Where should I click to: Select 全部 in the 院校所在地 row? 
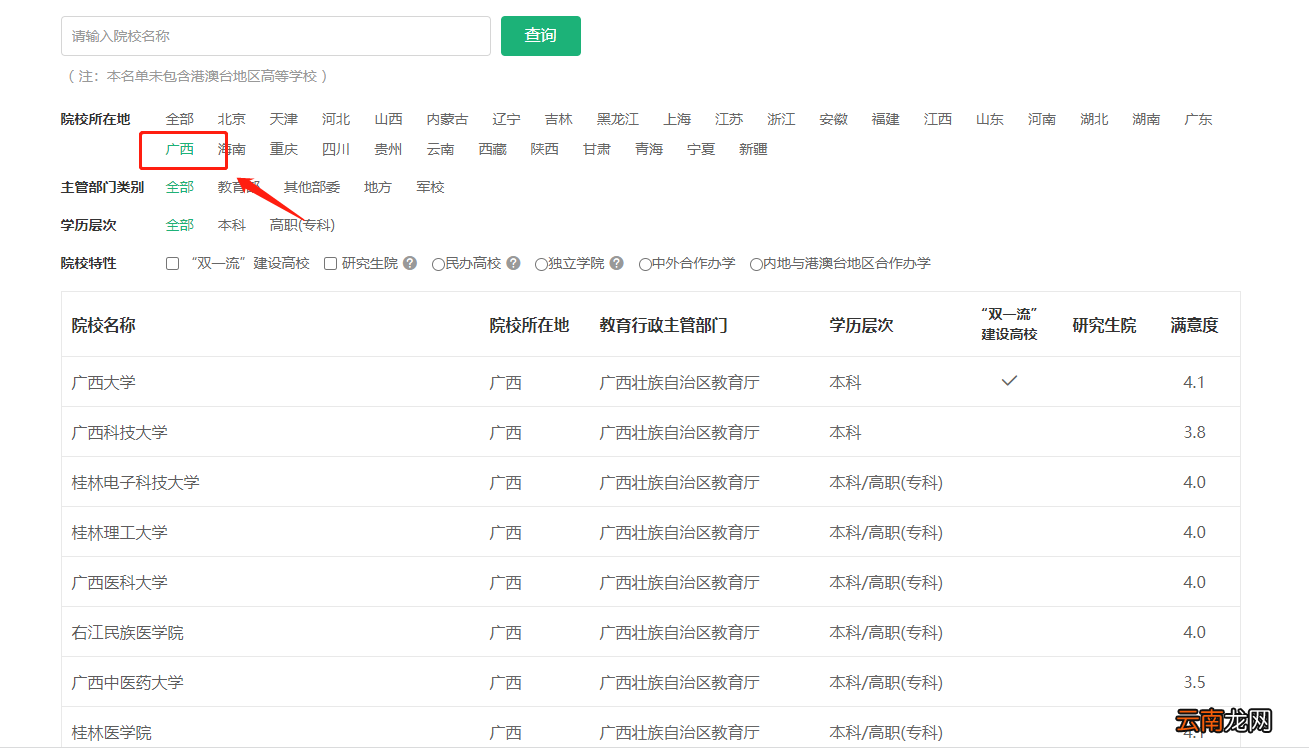coord(180,119)
